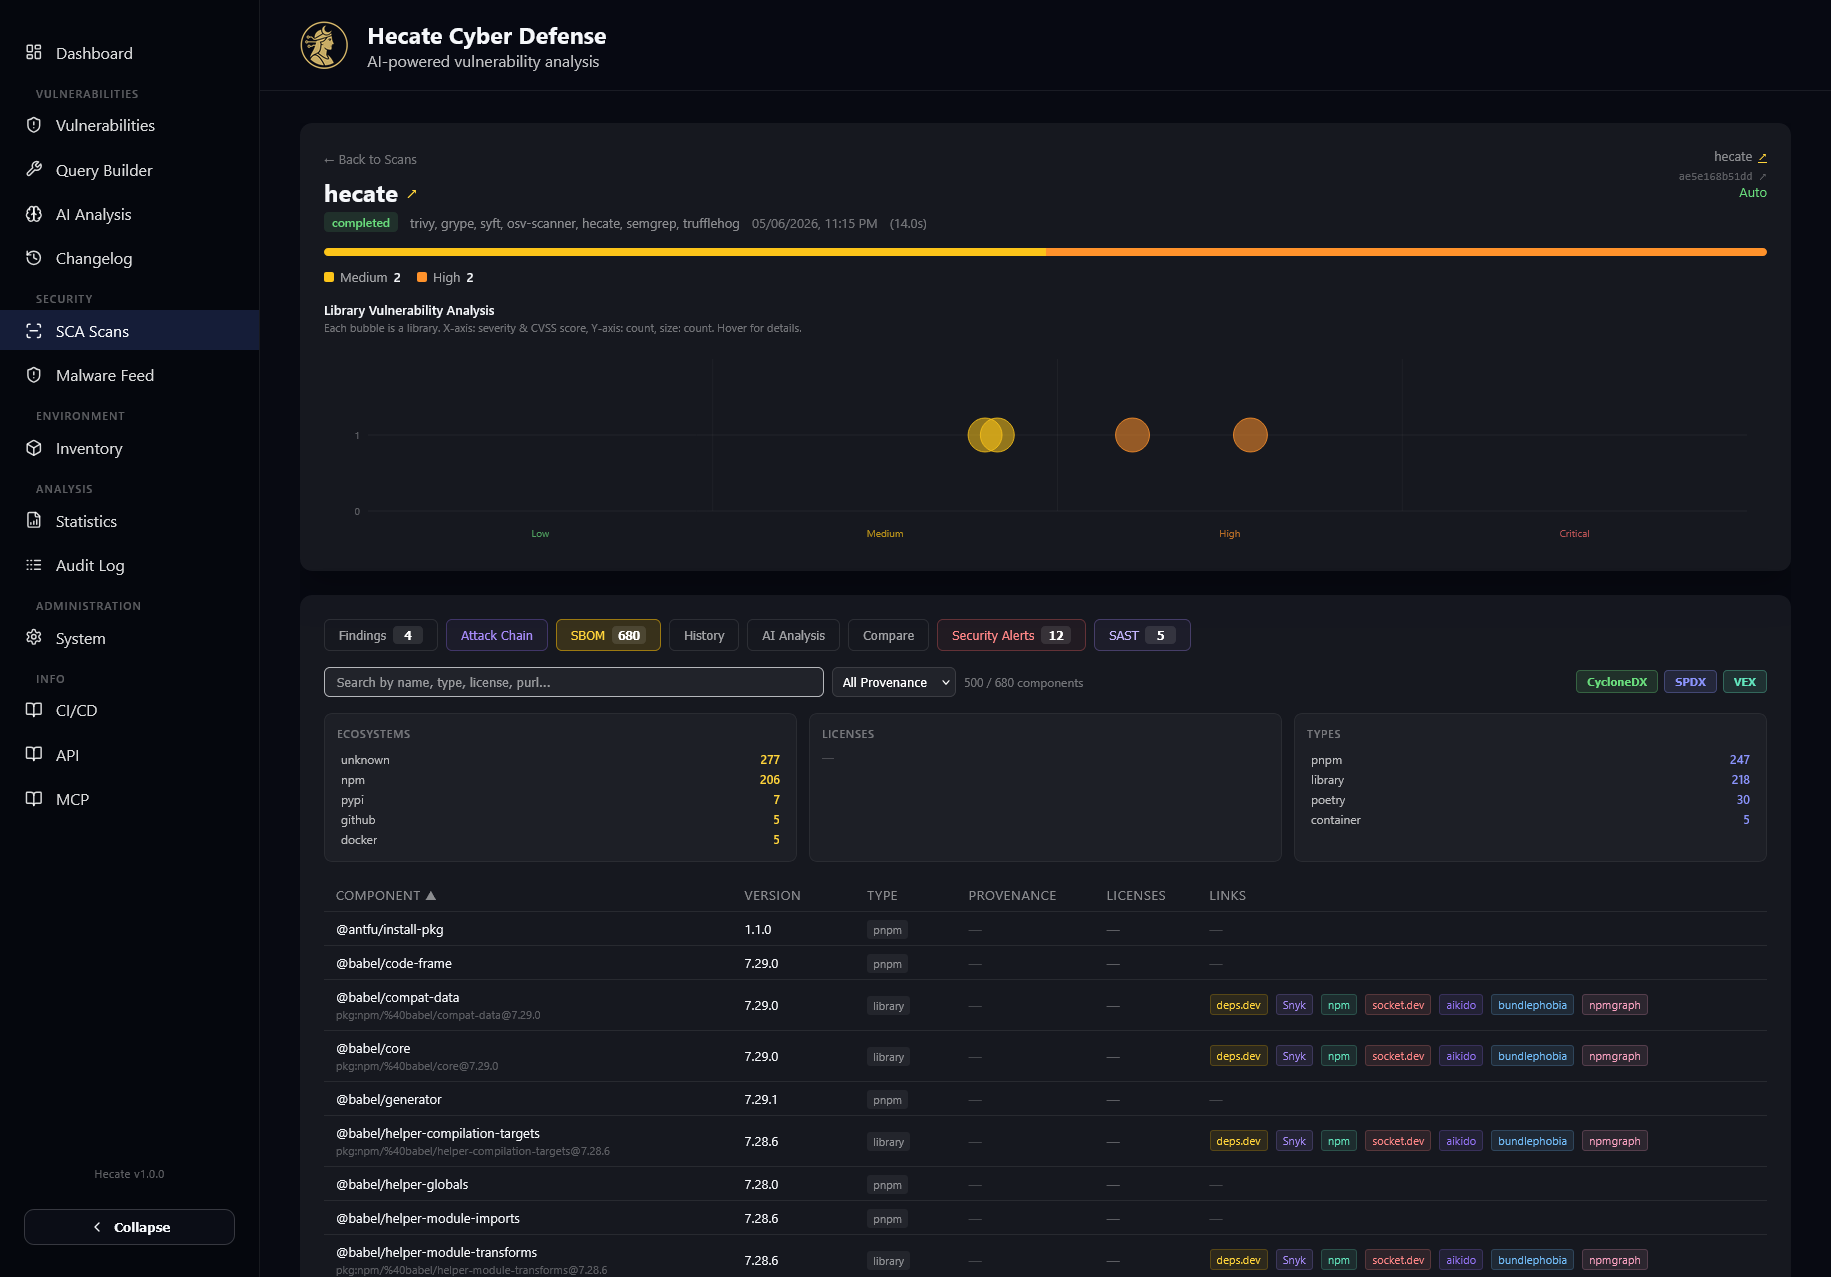The height and width of the screenshot is (1277, 1831).
Task: Click the CI/CD book icon
Action: (x=34, y=710)
